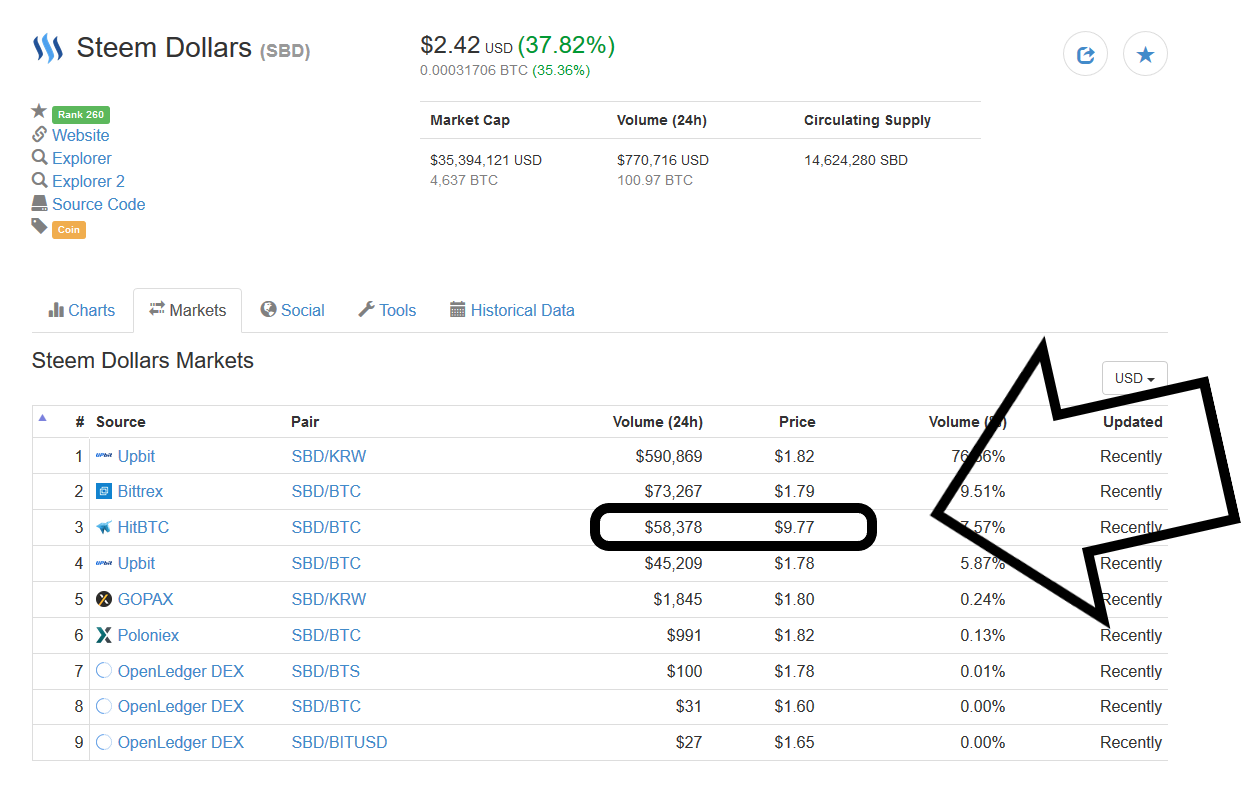
Task: Click the $73,267 volume cell
Action: pos(673,491)
